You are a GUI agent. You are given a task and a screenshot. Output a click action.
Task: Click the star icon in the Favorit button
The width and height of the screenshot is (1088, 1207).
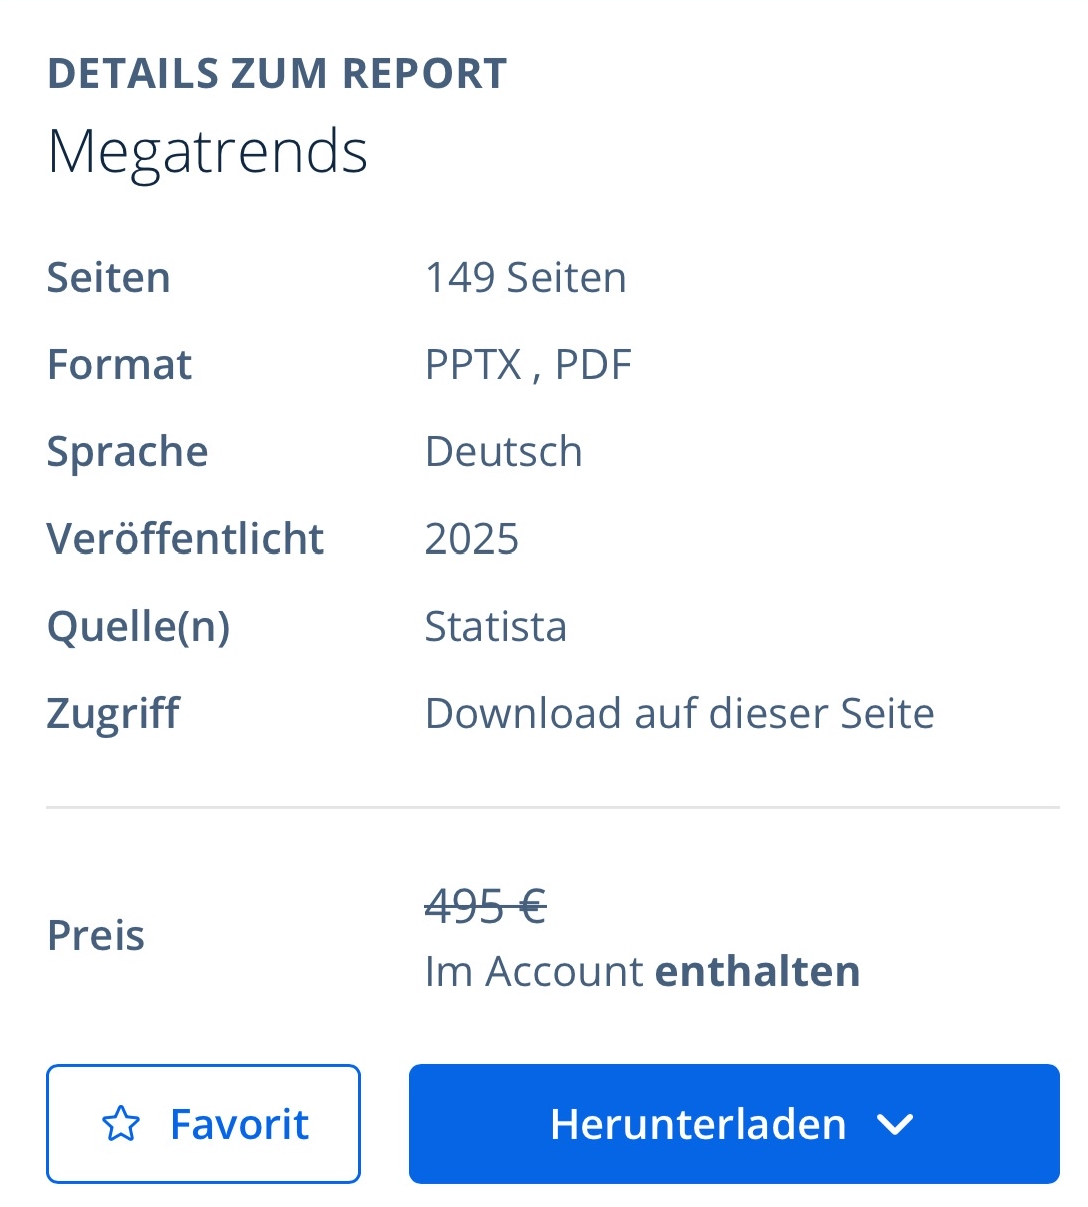click(x=121, y=1124)
